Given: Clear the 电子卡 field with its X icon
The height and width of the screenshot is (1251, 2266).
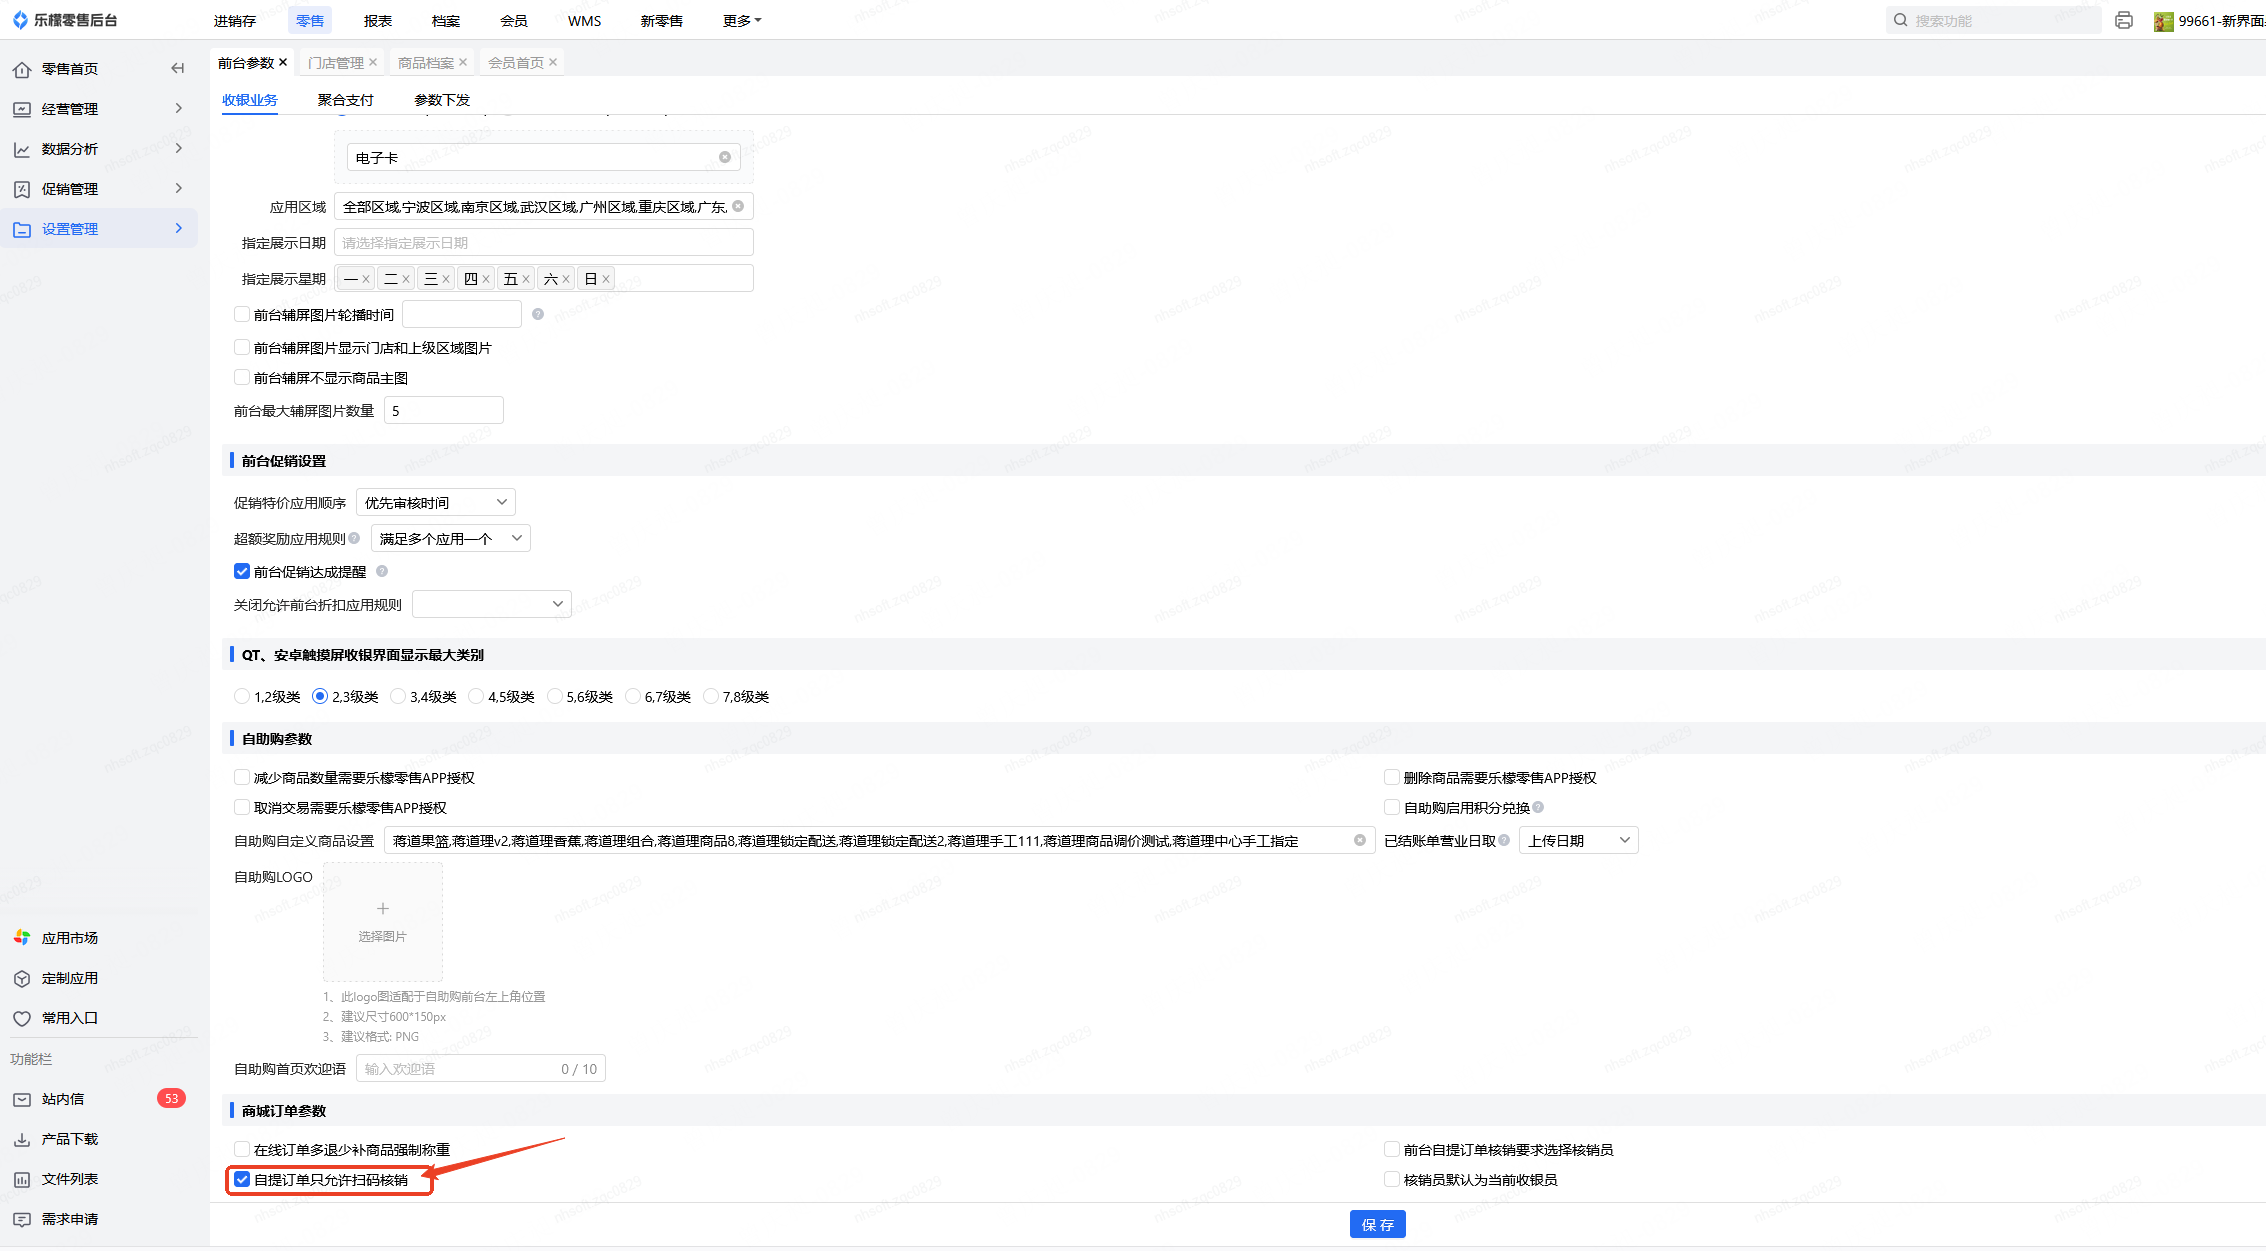Looking at the screenshot, I should [x=725, y=157].
